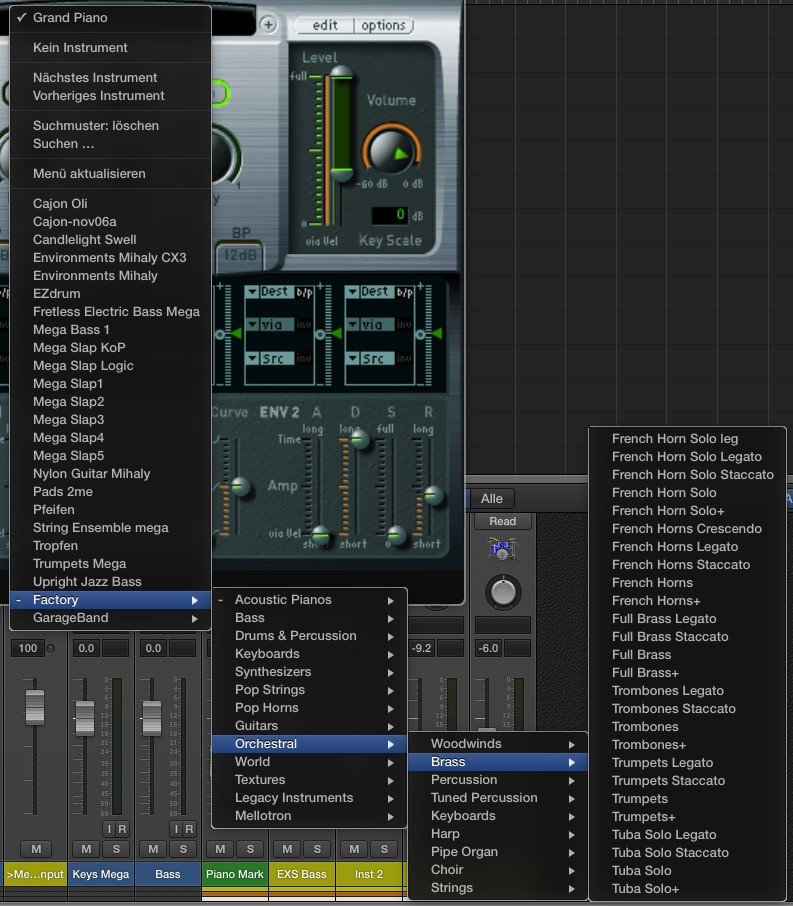This screenshot has width=793, height=906.
Task: Mute the Me...nput channel
Action: click(x=36, y=849)
